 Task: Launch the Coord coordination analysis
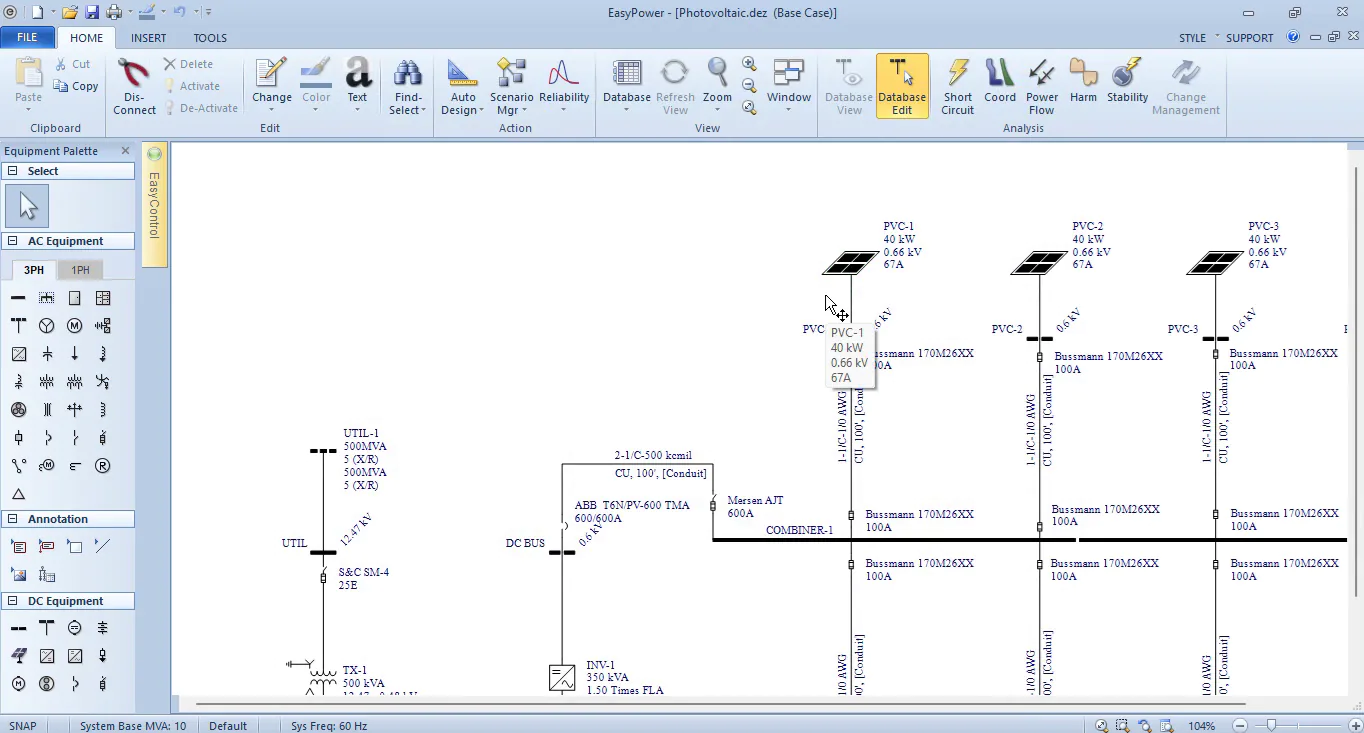[x=1000, y=82]
